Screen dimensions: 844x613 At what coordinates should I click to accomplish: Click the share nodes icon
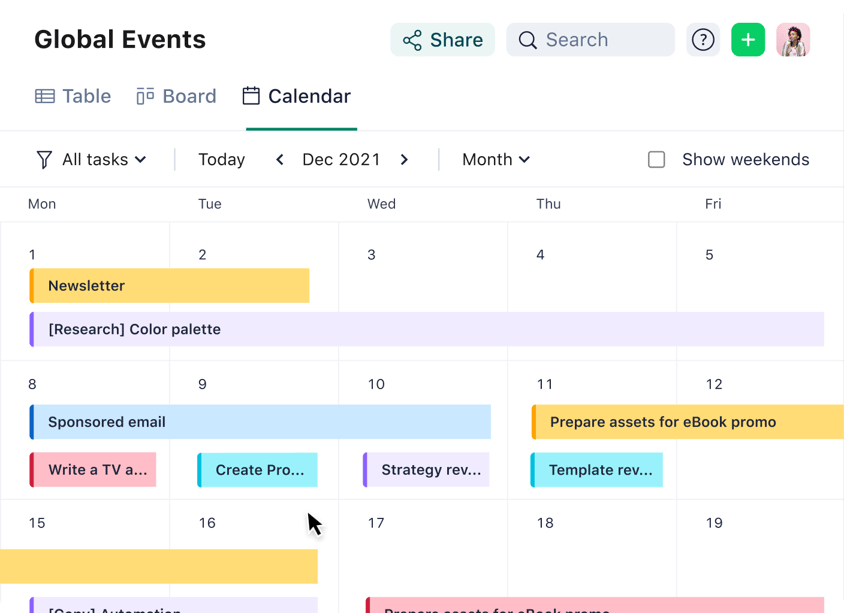(412, 40)
